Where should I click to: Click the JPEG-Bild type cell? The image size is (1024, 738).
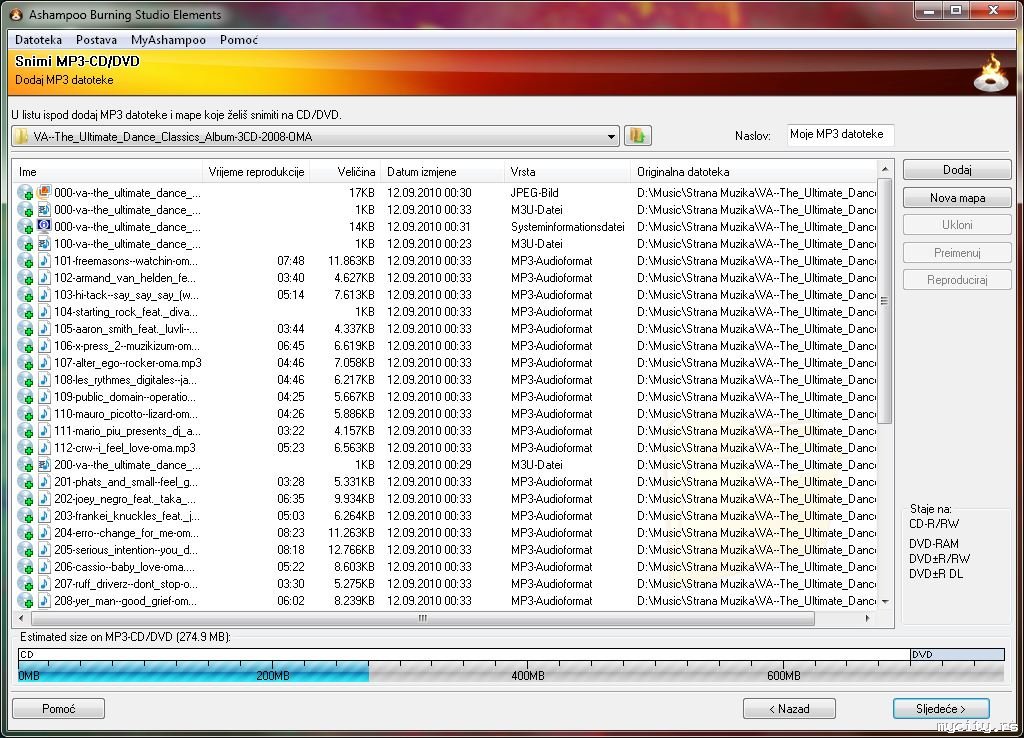point(534,192)
